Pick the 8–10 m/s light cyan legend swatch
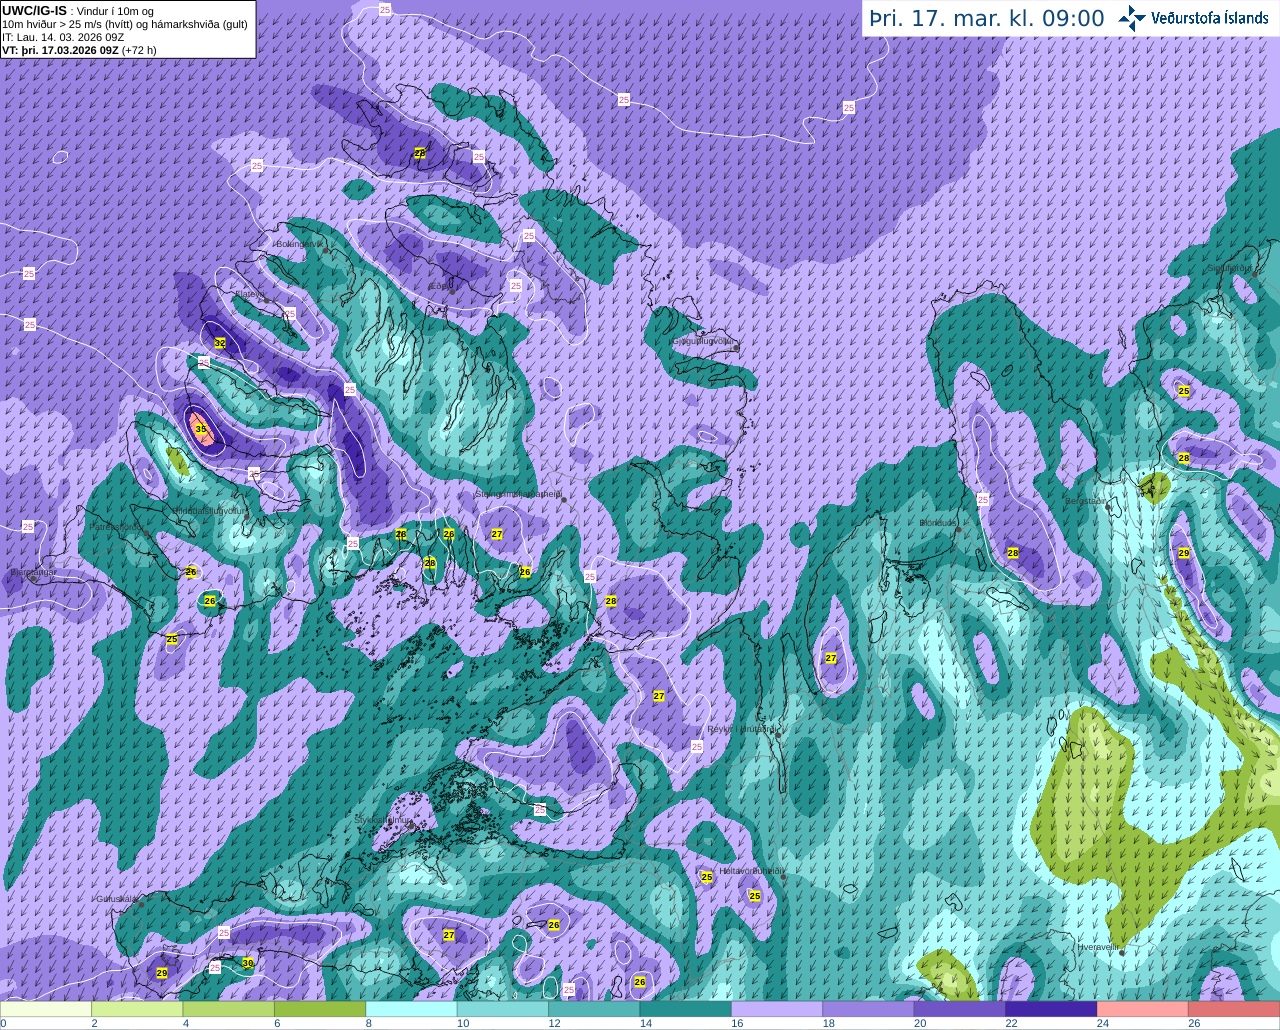1280x1030 pixels. (412, 1009)
